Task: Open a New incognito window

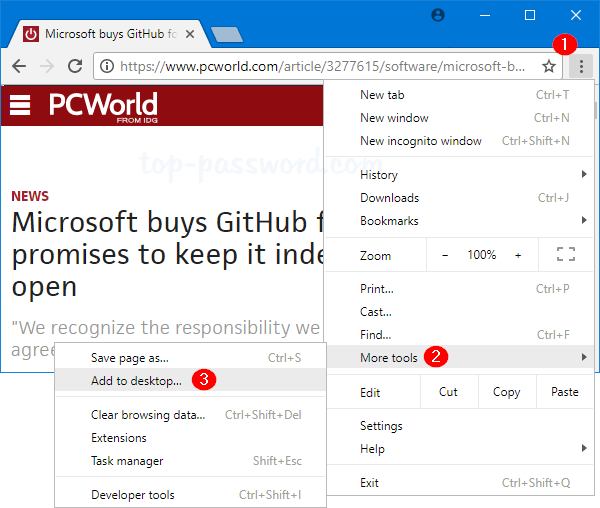Action: click(x=459, y=141)
